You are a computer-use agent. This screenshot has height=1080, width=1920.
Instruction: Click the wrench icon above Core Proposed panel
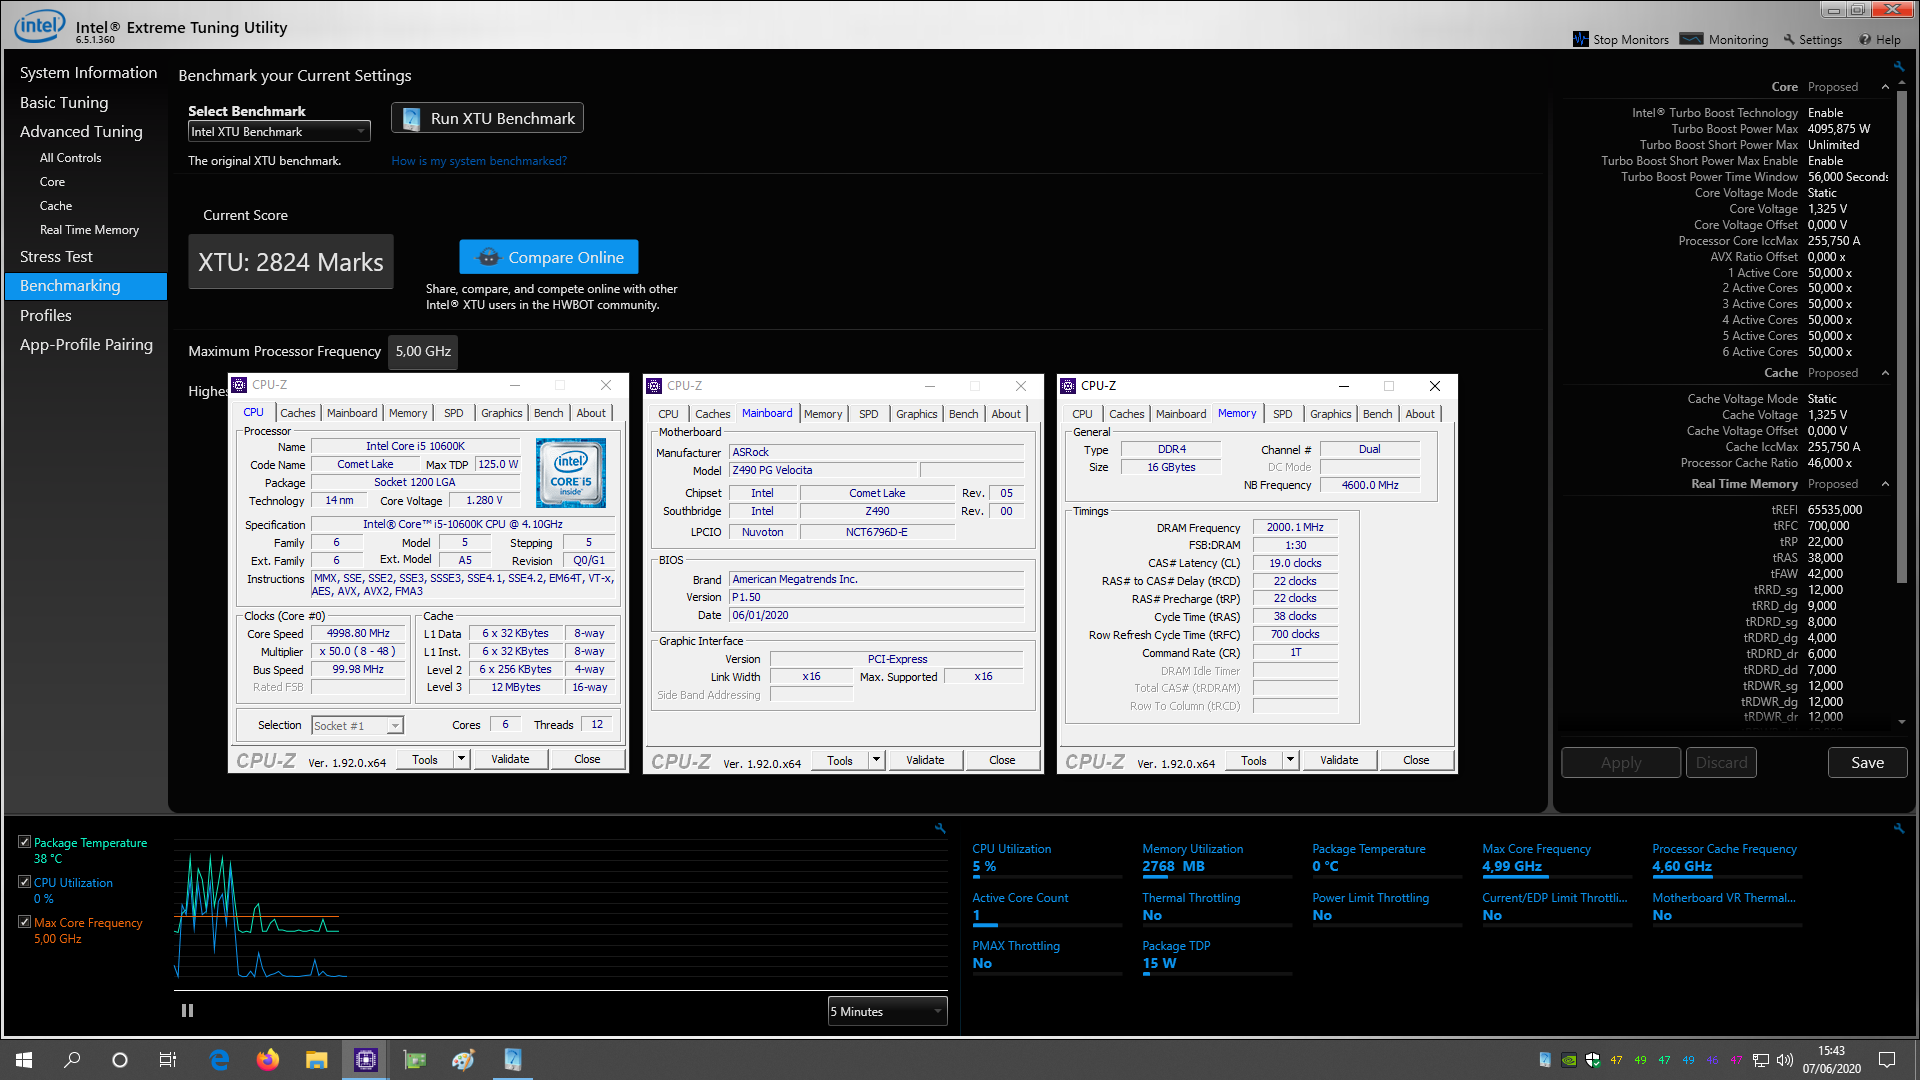click(x=1899, y=67)
